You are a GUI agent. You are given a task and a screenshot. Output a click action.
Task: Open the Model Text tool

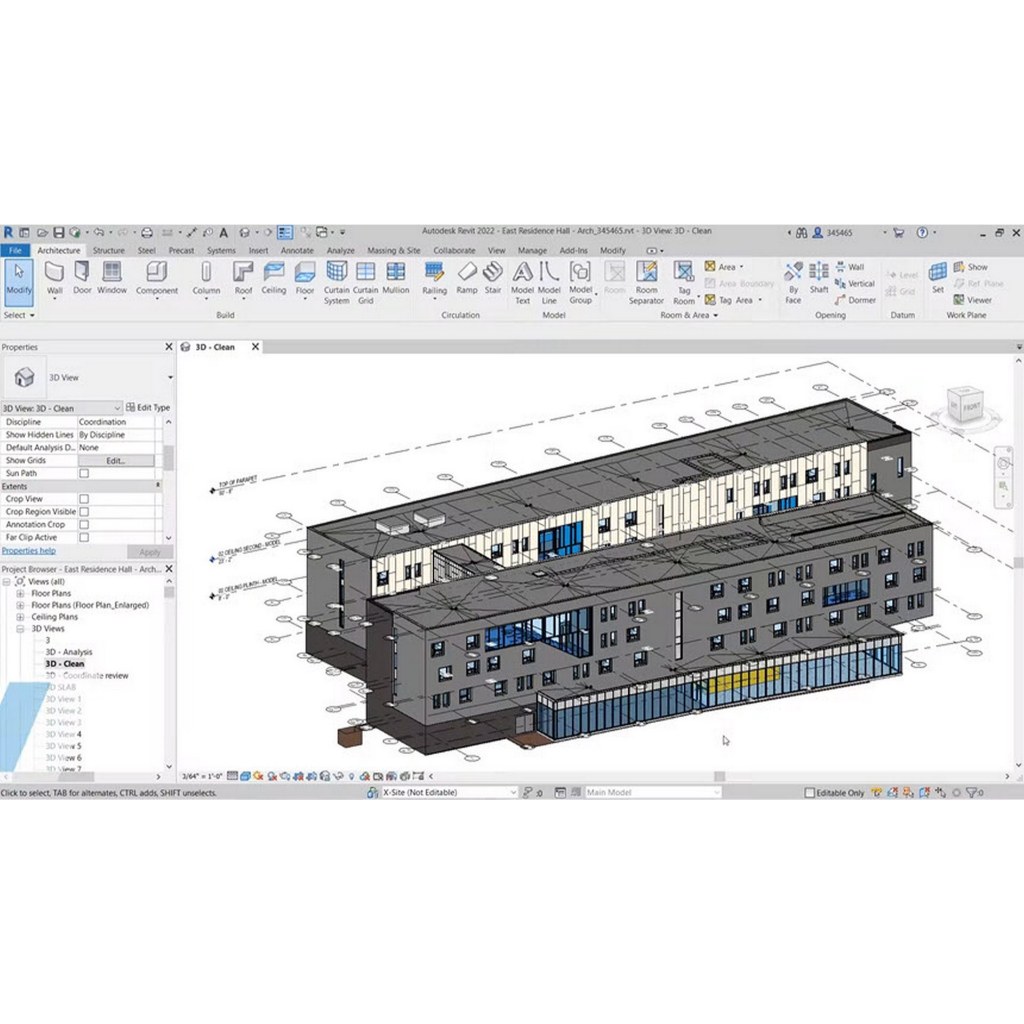[522, 278]
